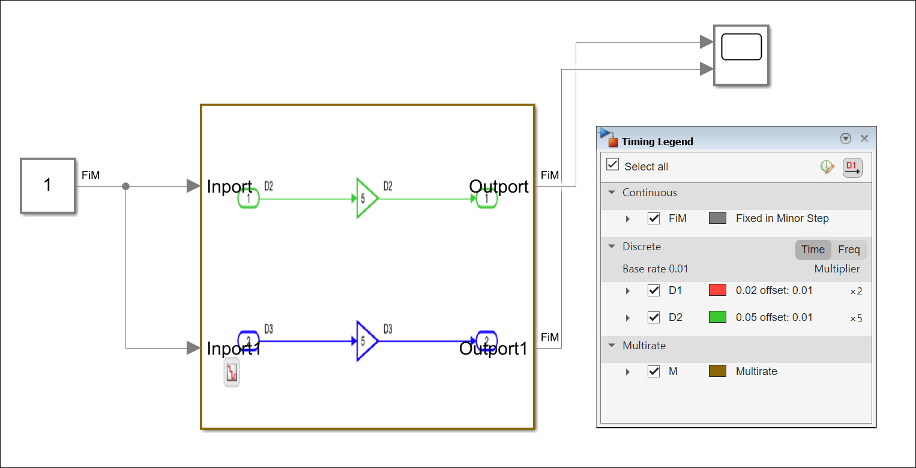916x468 pixels.
Task: Click the Outport1 label on subsystem
Action: [x=494, y=349]
